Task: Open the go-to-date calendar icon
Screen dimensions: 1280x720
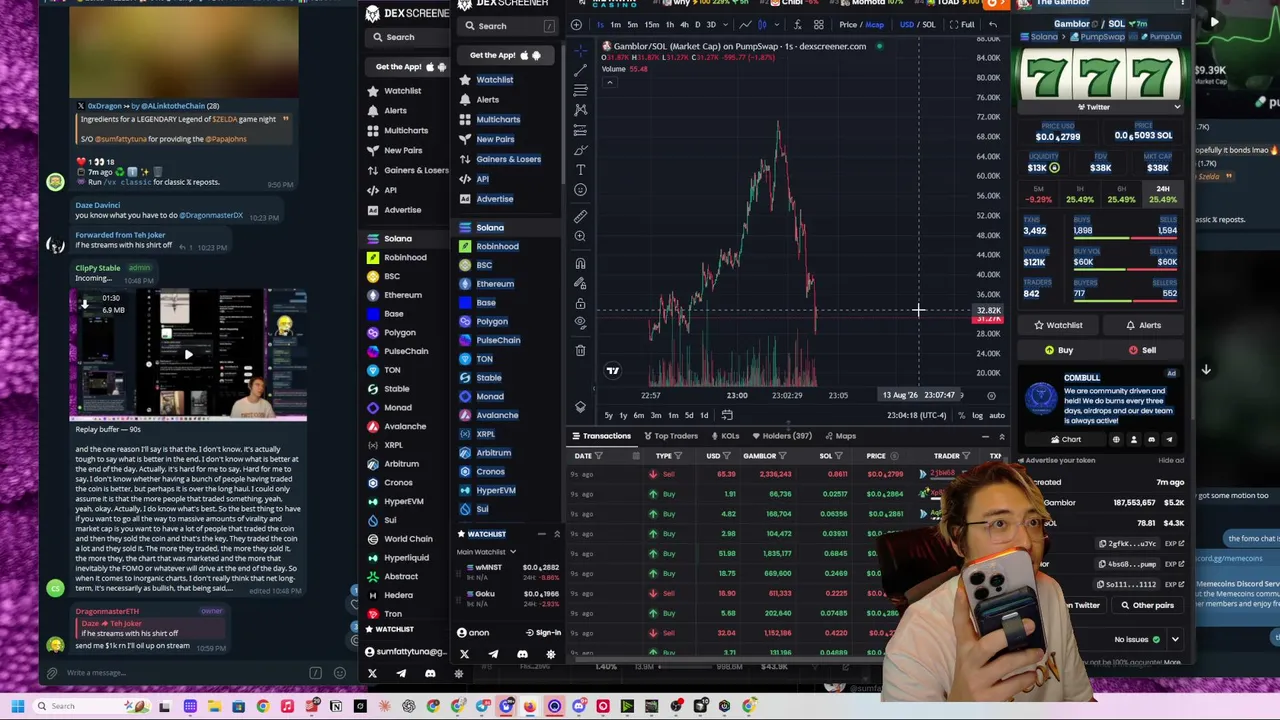Action: 727,415
